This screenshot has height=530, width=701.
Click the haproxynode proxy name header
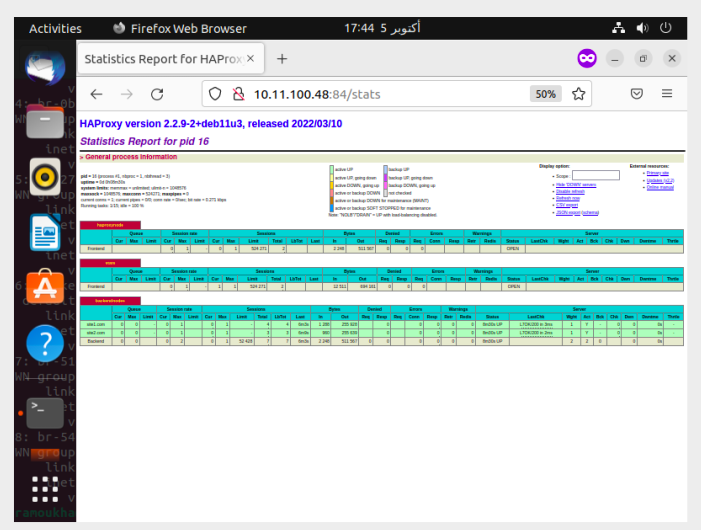(110, 225)
